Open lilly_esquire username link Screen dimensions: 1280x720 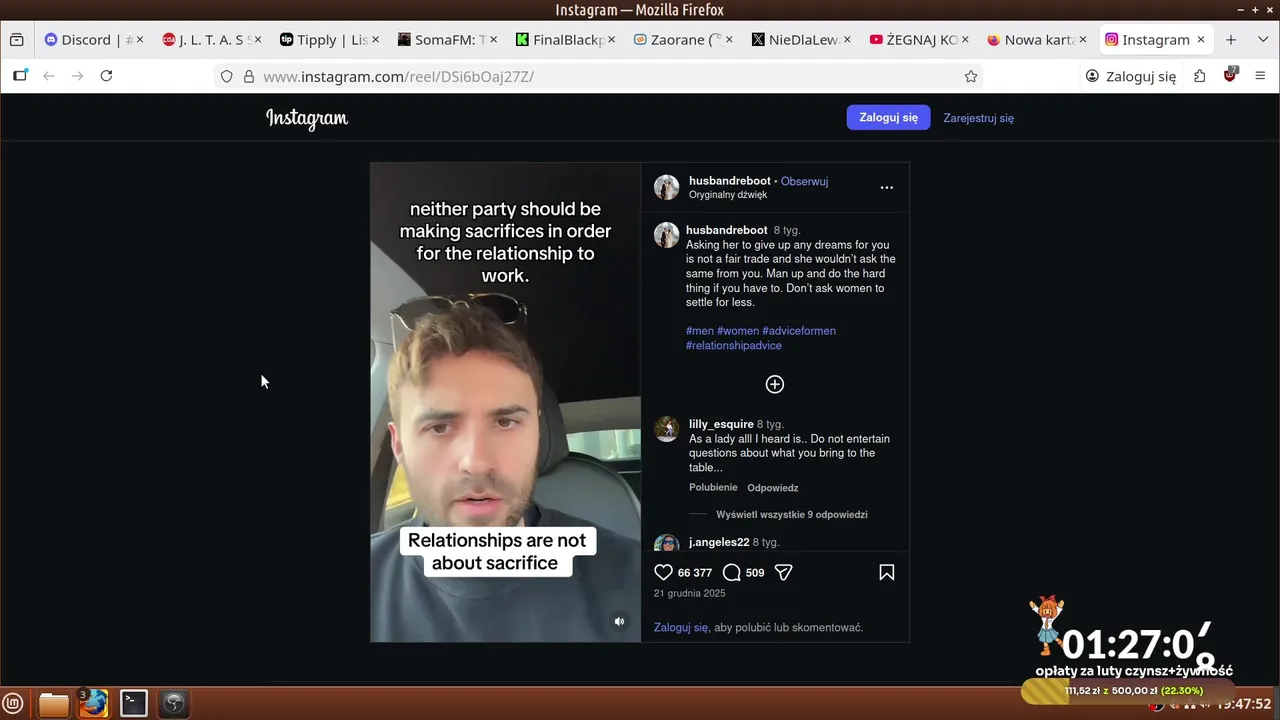coord(721,424)
